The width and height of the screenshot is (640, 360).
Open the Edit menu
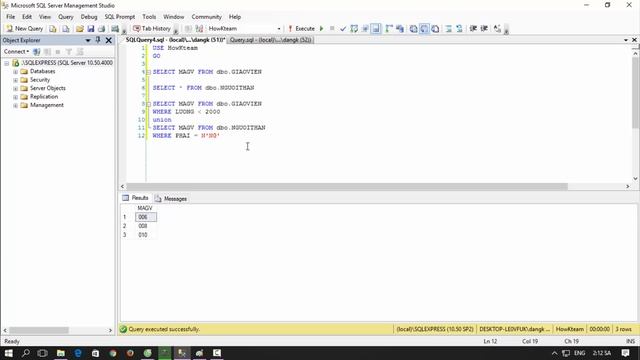(27, 17)
